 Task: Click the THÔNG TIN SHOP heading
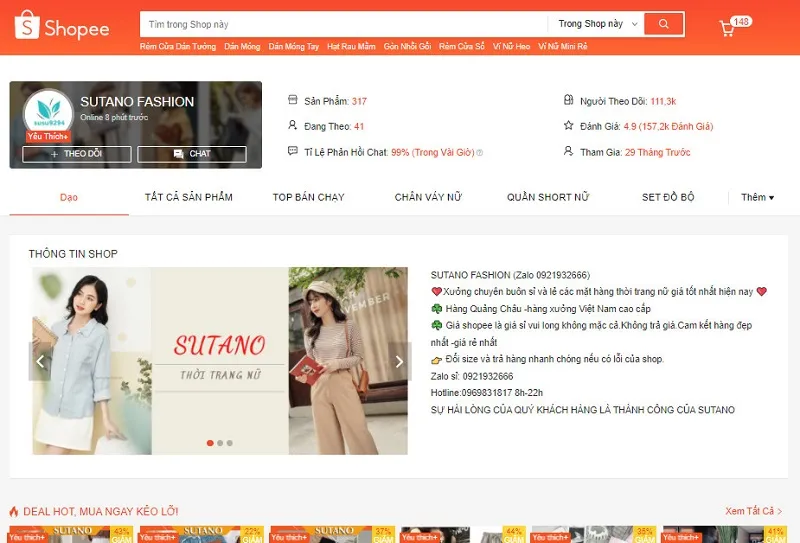pos(73,254)
